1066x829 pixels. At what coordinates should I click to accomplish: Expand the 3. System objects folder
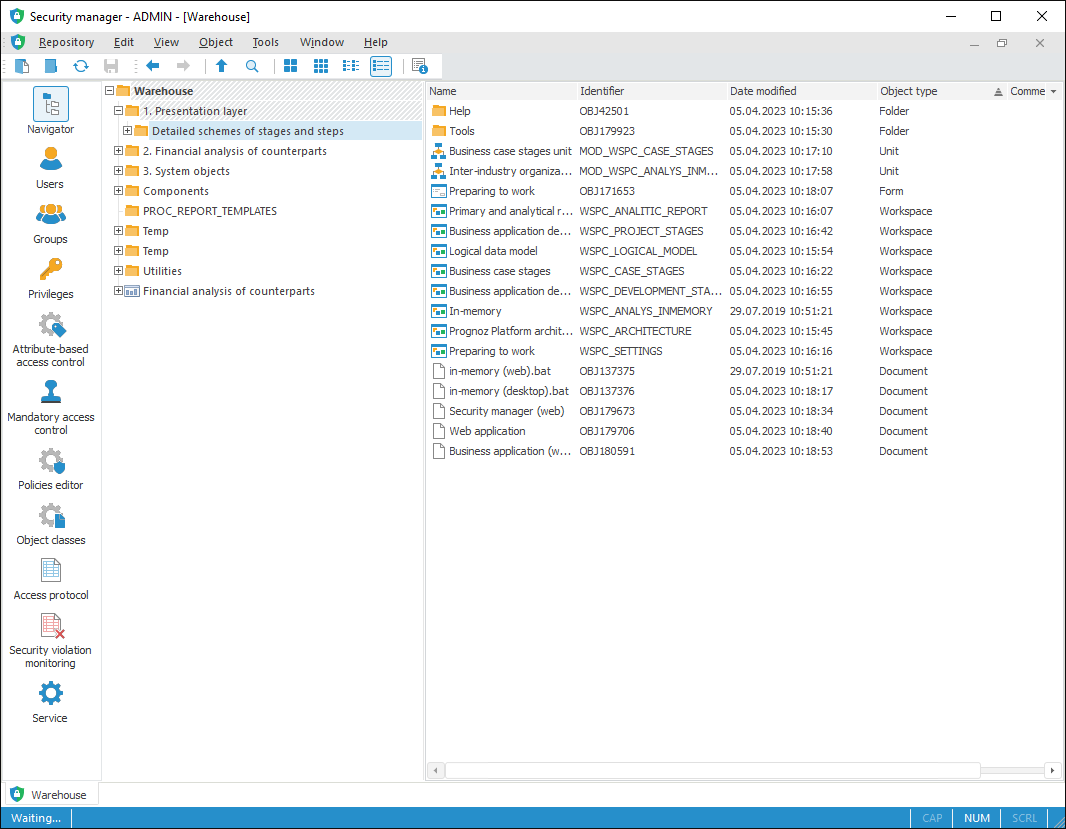pyautogui.click(x=118, y=171)
